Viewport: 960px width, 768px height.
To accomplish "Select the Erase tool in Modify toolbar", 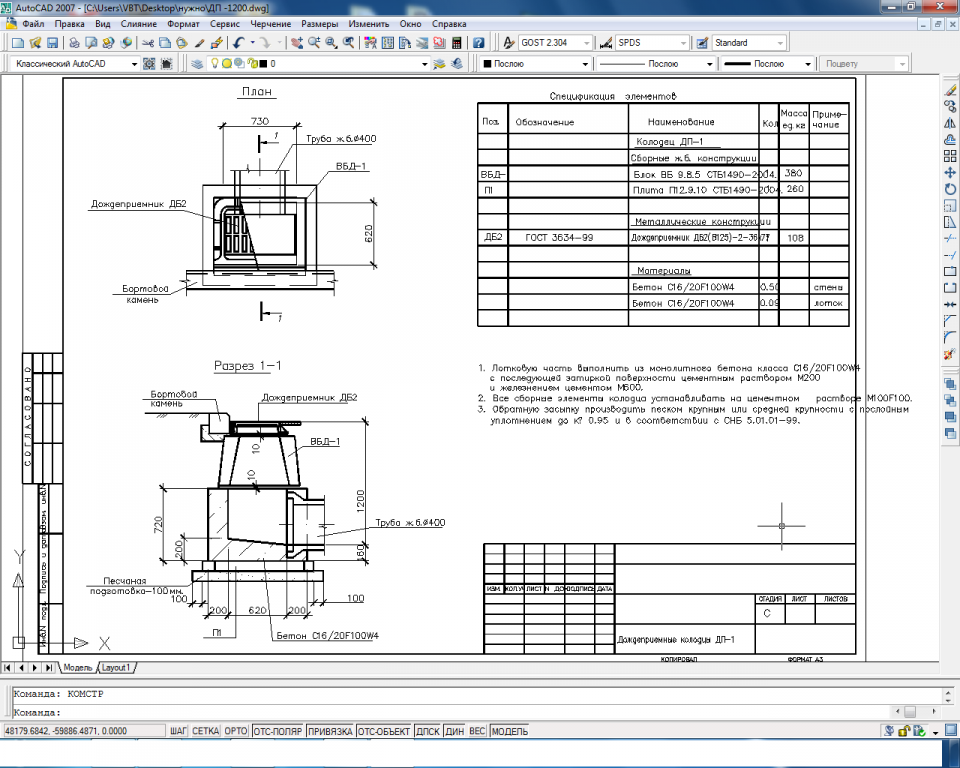I will [x=950, y=90].
